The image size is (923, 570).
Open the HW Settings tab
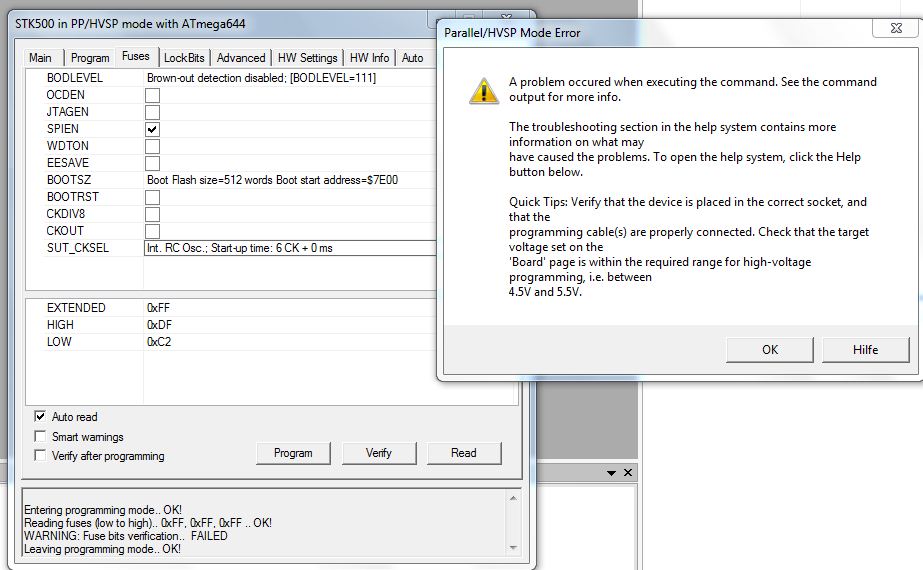[307, 58]
